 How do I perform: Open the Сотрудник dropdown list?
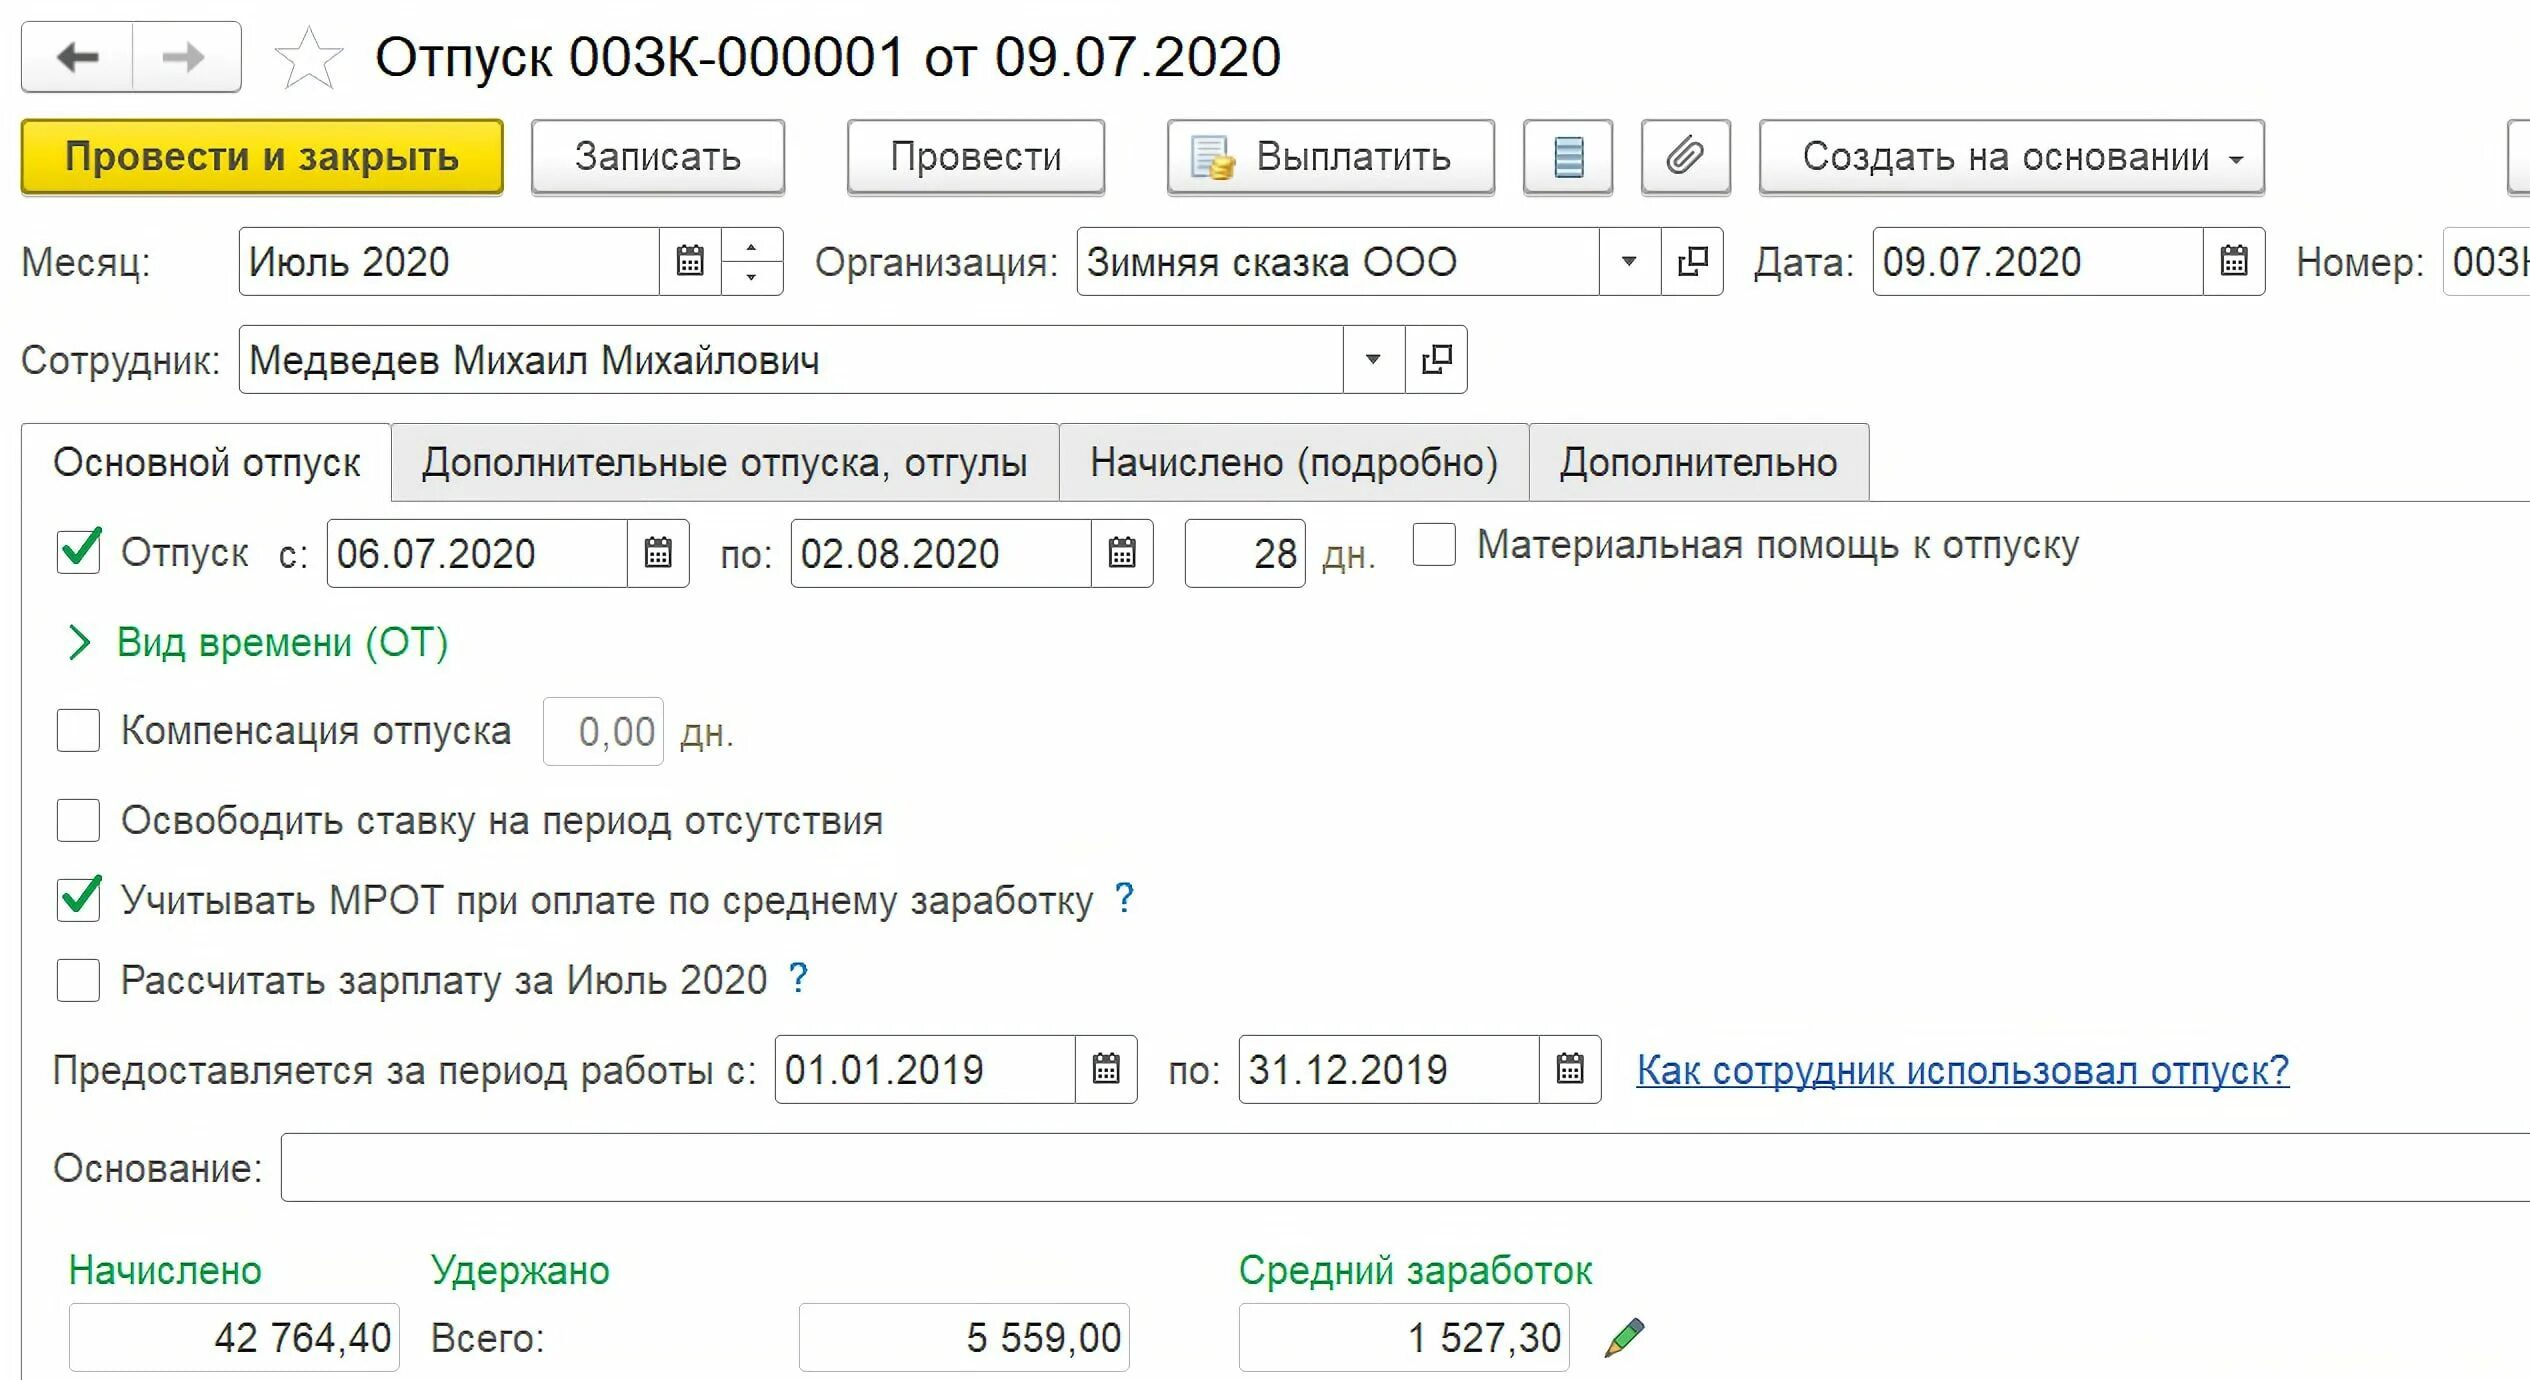click(x=1374, y=359)
